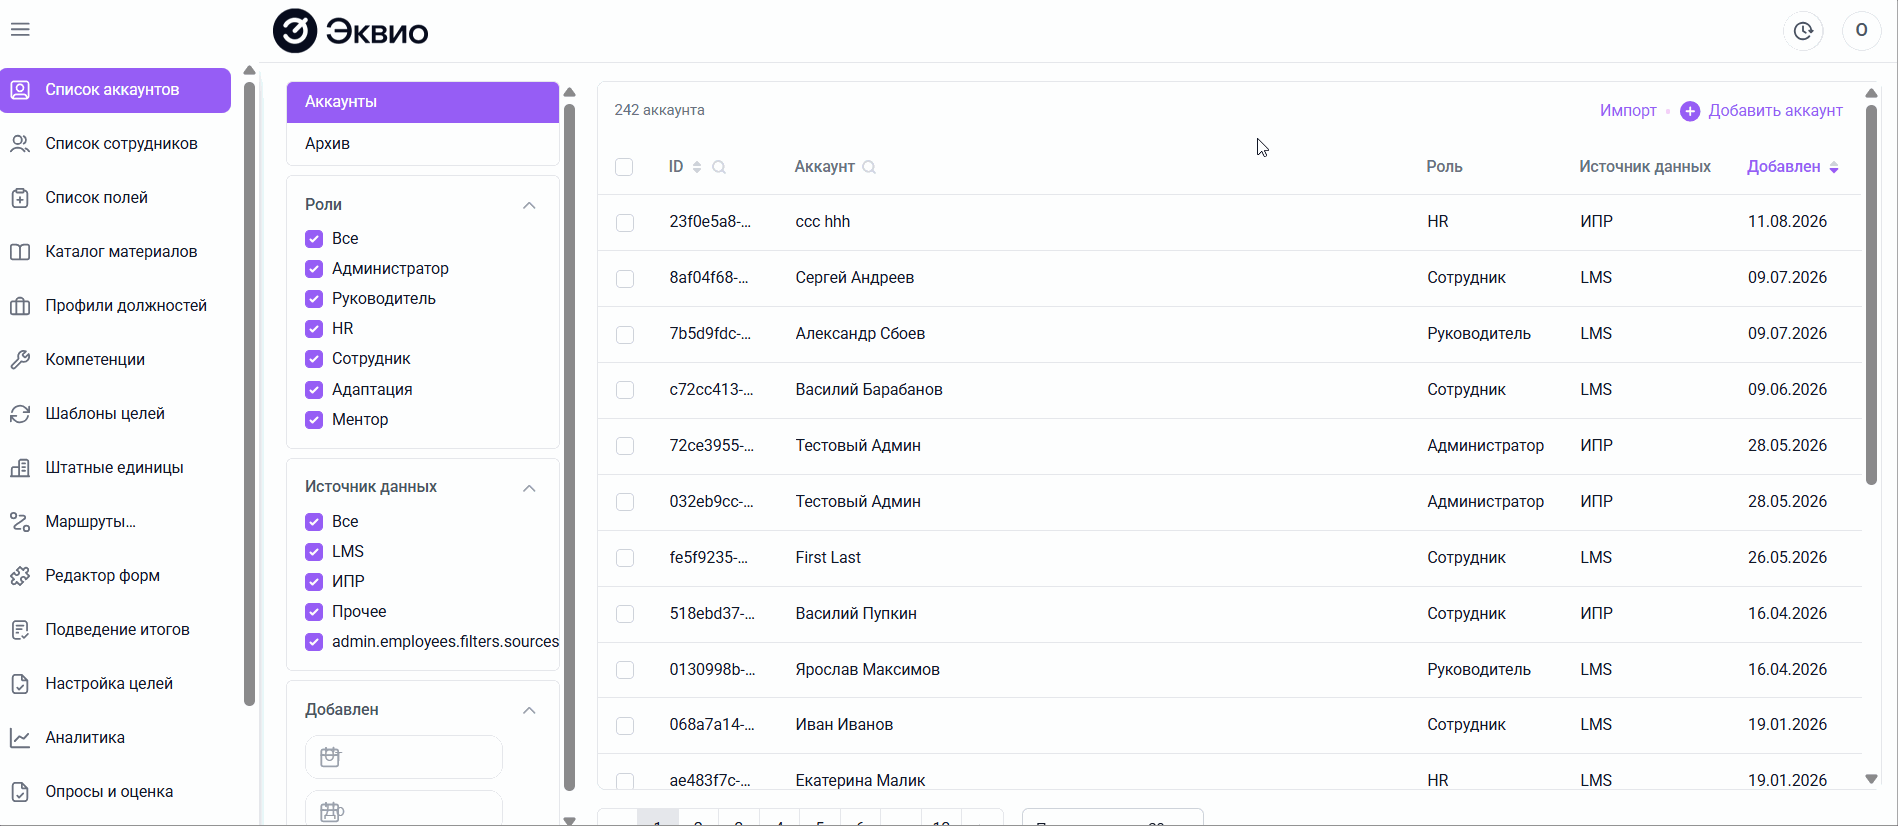This screenshot has height=826, width=1898.
Task: Sort by the ID column arrows
Action: tap(697, 167)
